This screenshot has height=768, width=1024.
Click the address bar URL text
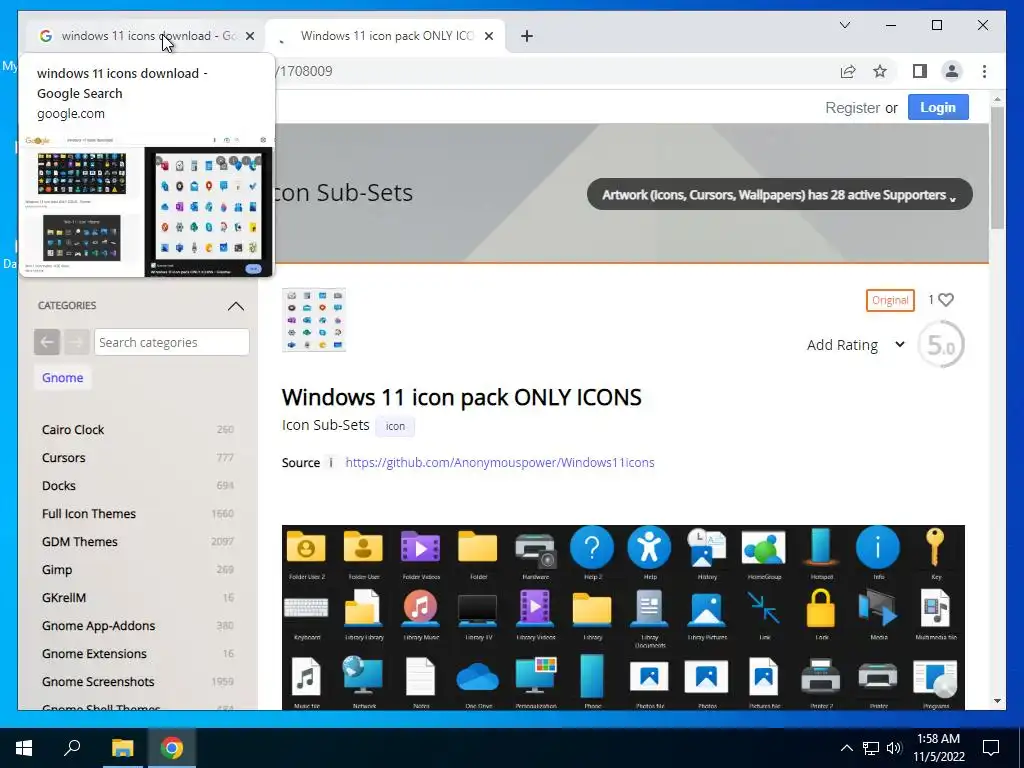coord(304,71)
